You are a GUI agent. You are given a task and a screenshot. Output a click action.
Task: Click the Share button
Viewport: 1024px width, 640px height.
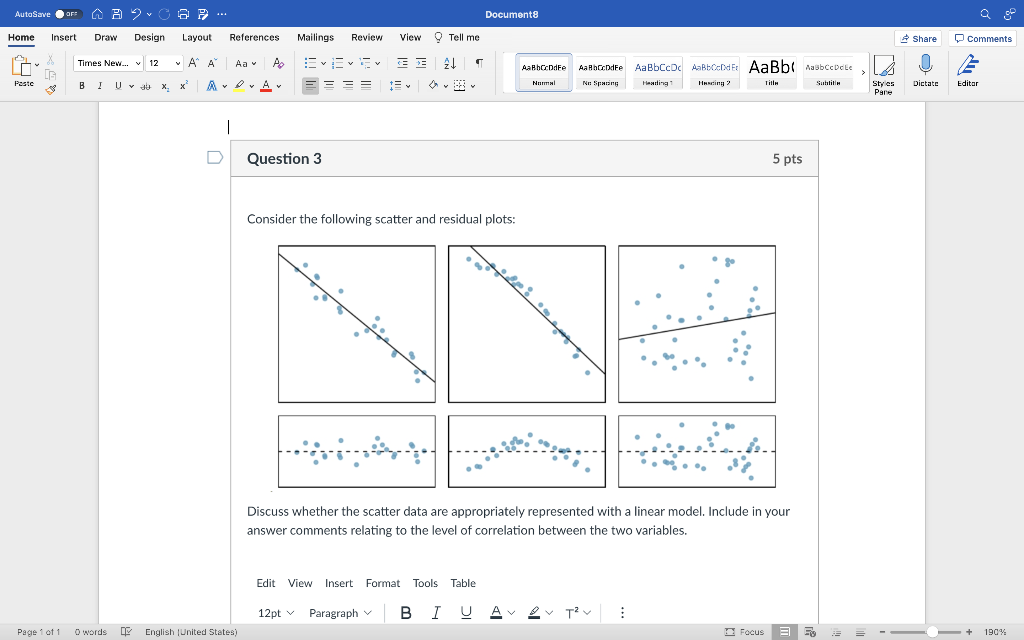tap(916, 37)
